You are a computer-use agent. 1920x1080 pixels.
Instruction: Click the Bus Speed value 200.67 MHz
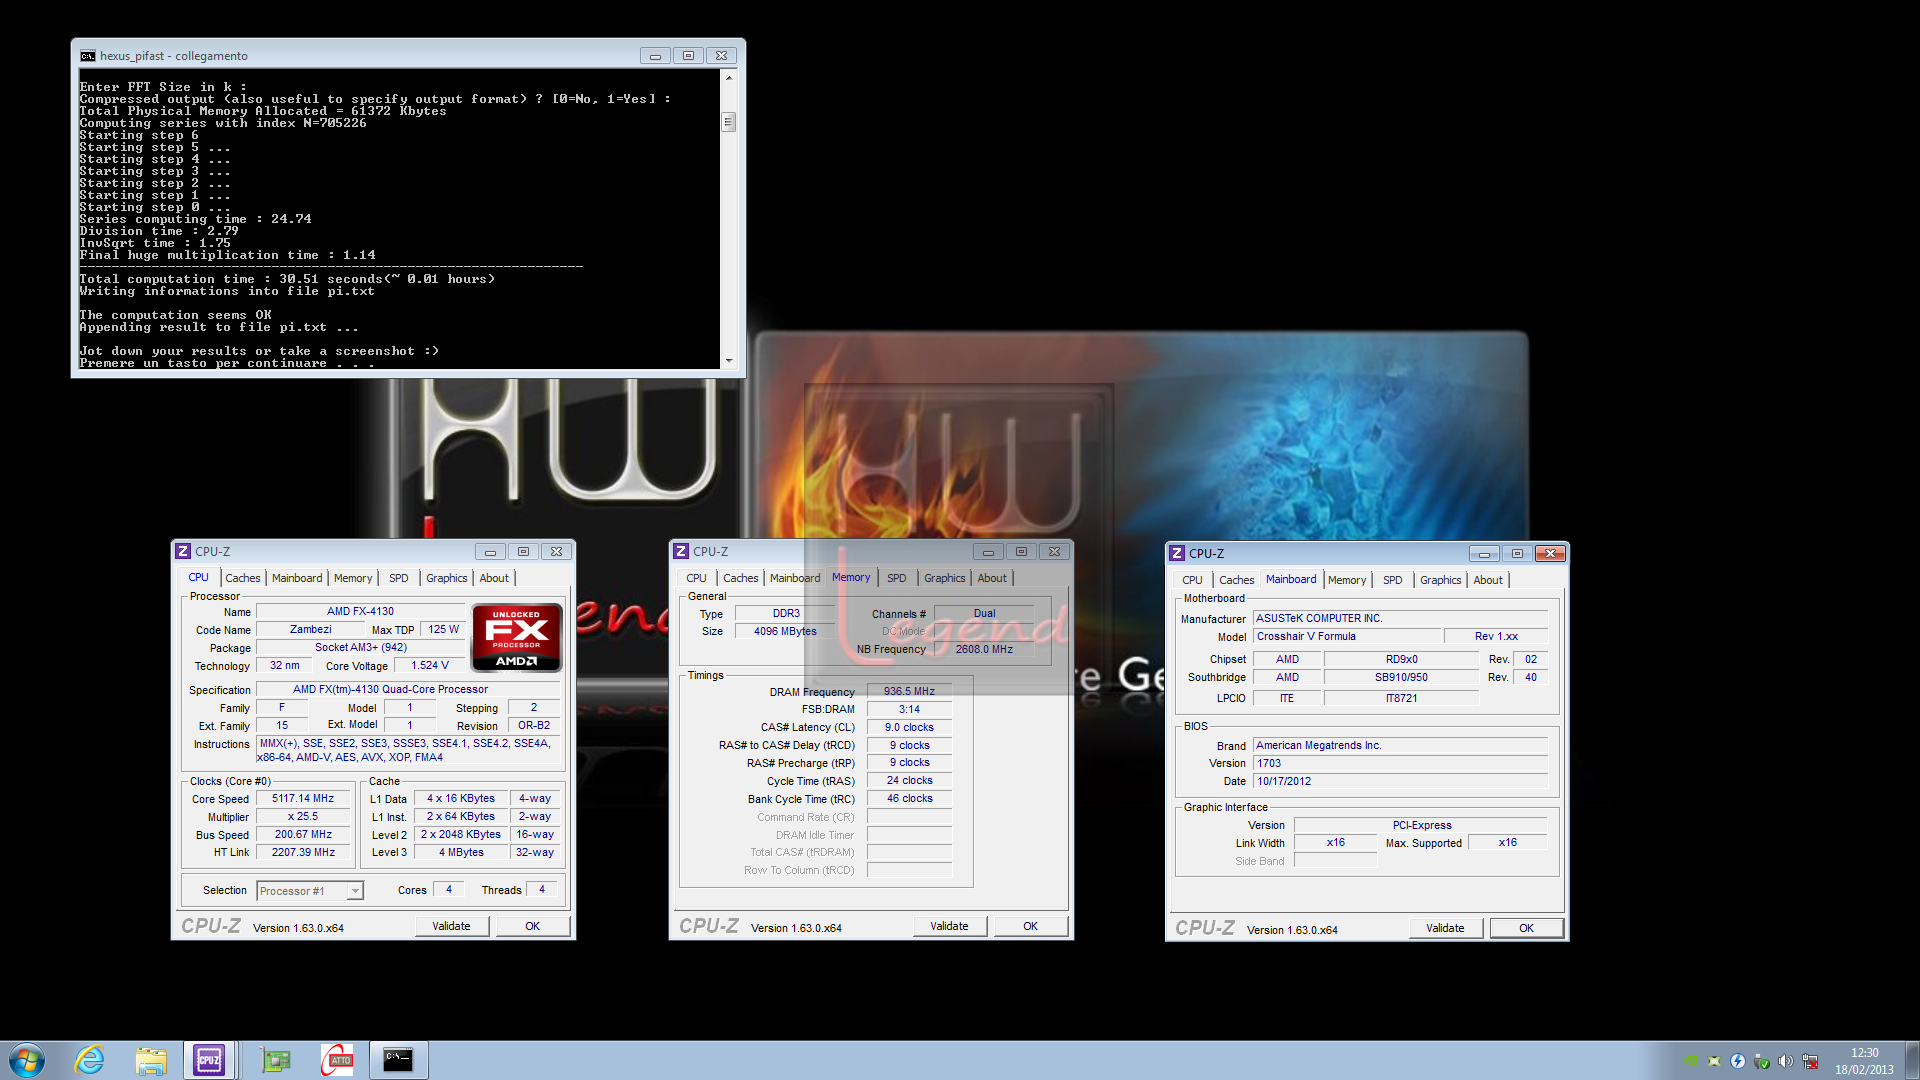pyautogui.click(x=303, y=834)
